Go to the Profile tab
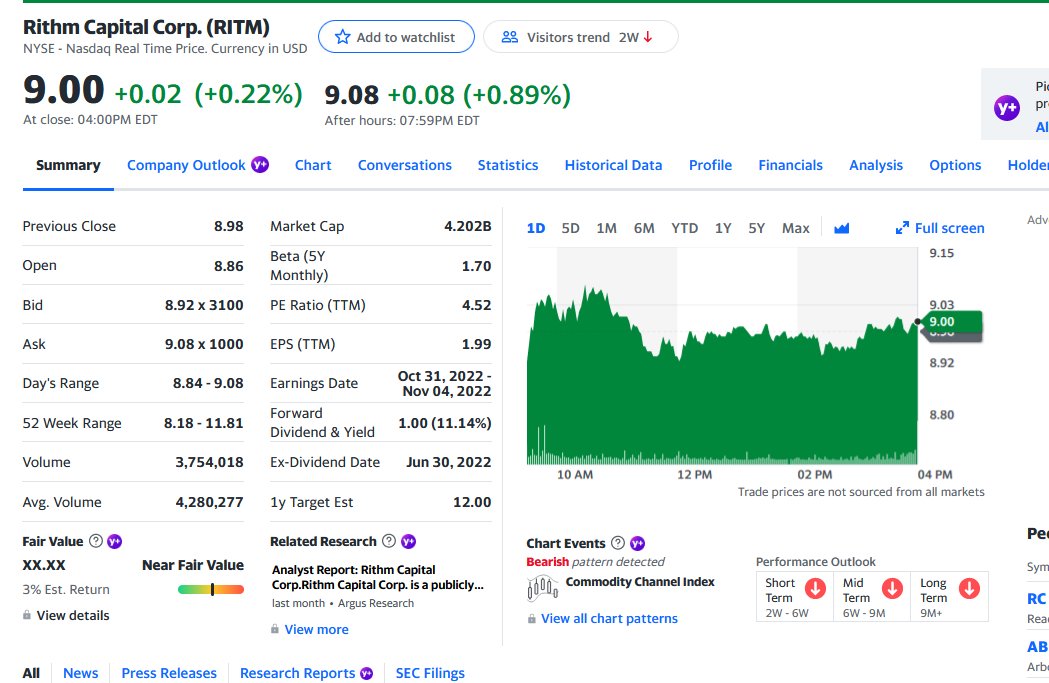1049x683 pixels. (710, 165)
